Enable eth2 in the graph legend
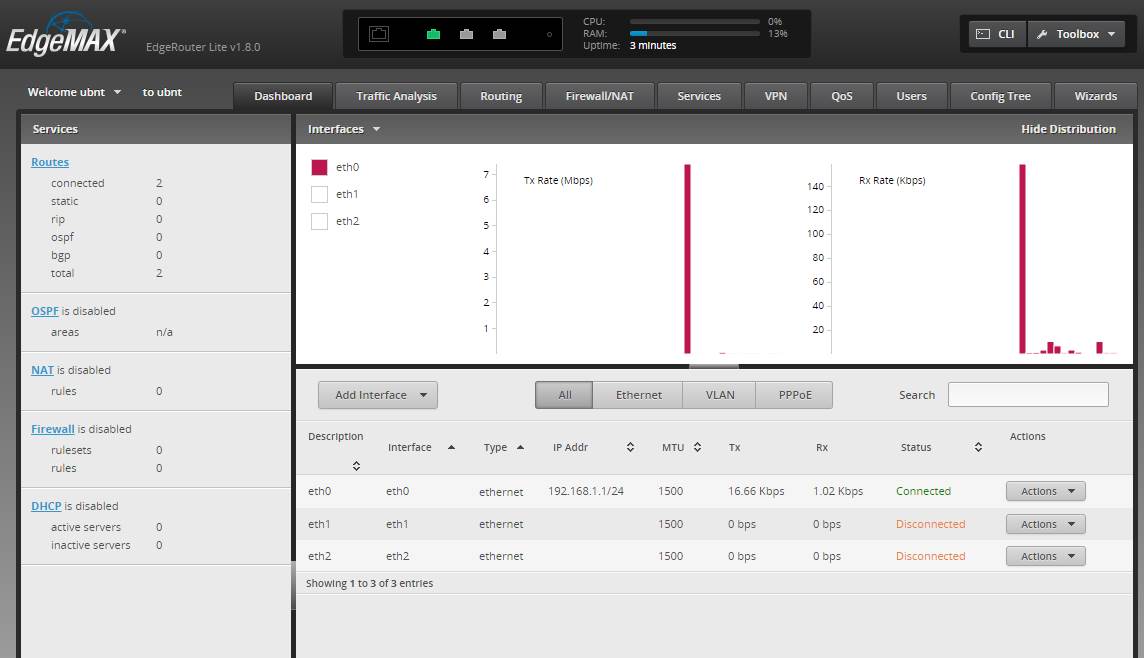 [x=319, y=221]
